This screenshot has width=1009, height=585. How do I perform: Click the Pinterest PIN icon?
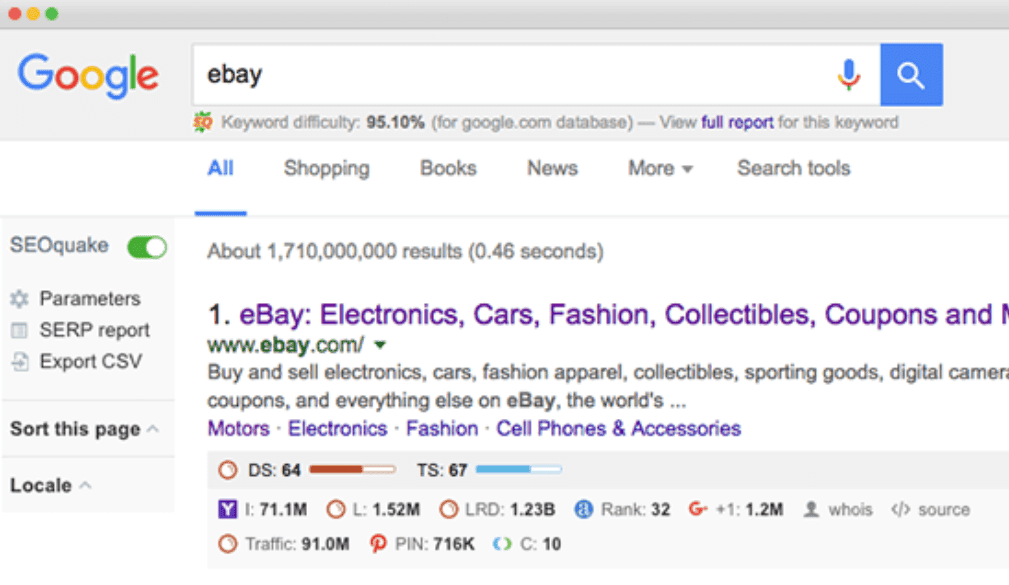pyautogui.click(x=378, y=544)
